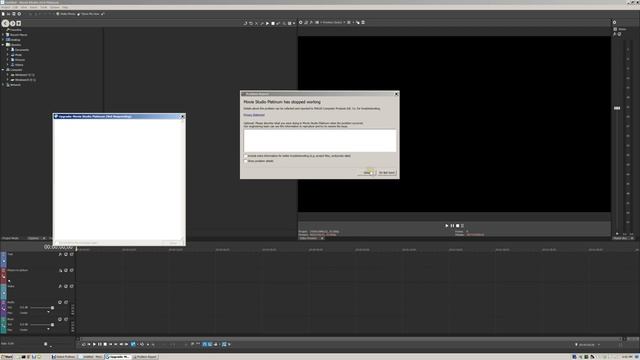Click Play in the timeline transport bar
640x360 pixels.
pyautogui.click(x=94, y=344)
